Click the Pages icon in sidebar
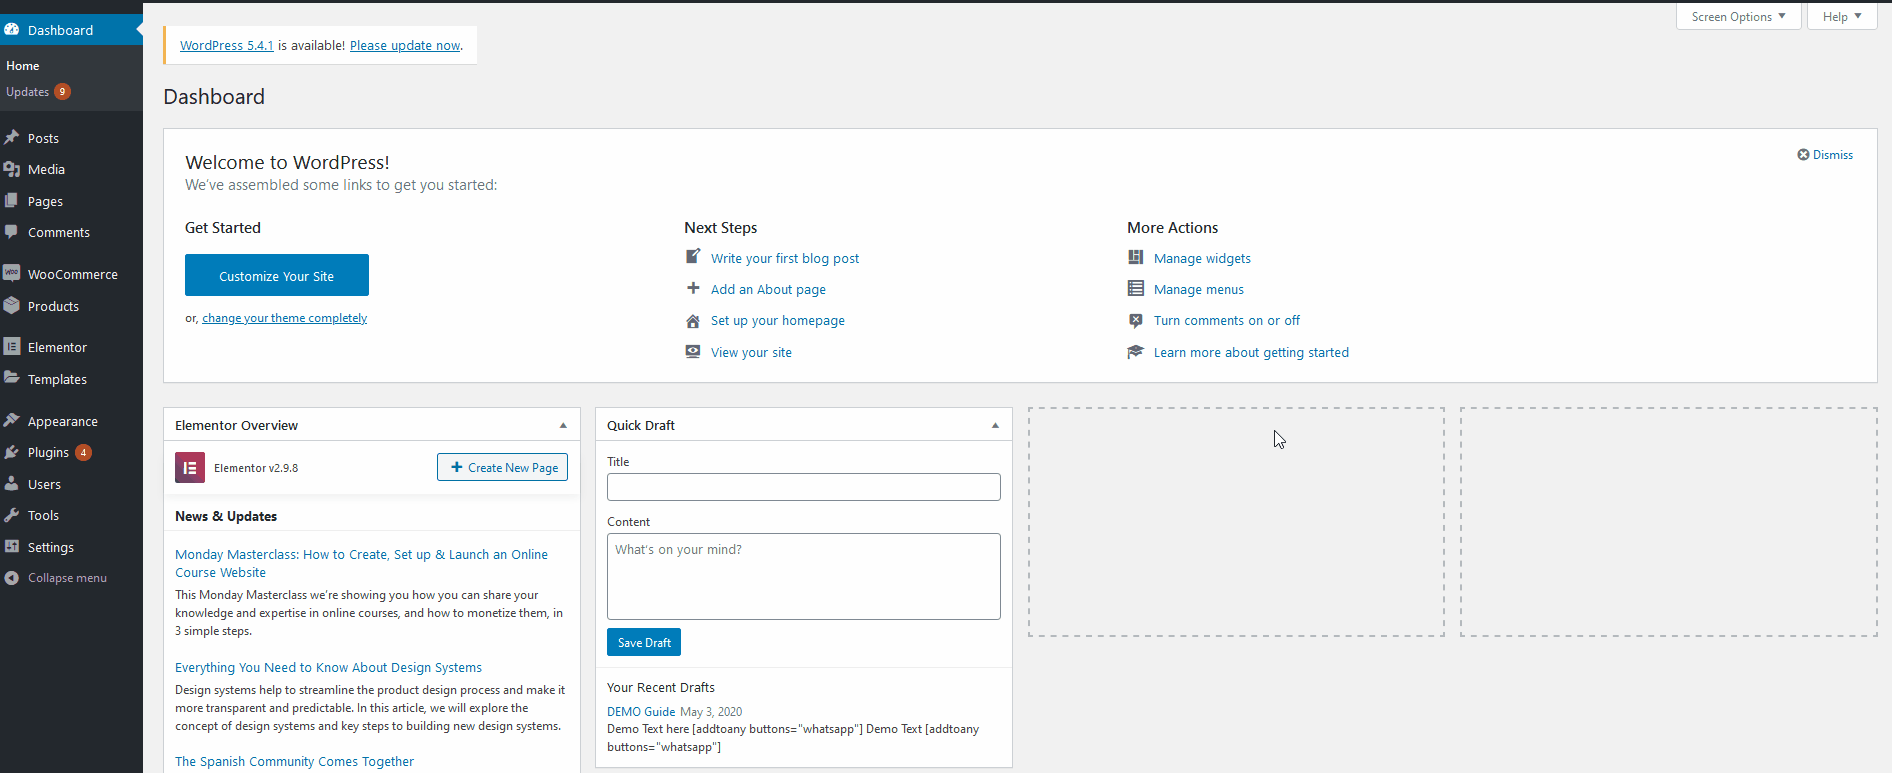Image resolution: width=1892 pixels, height=773 pixels. point(12,201)
